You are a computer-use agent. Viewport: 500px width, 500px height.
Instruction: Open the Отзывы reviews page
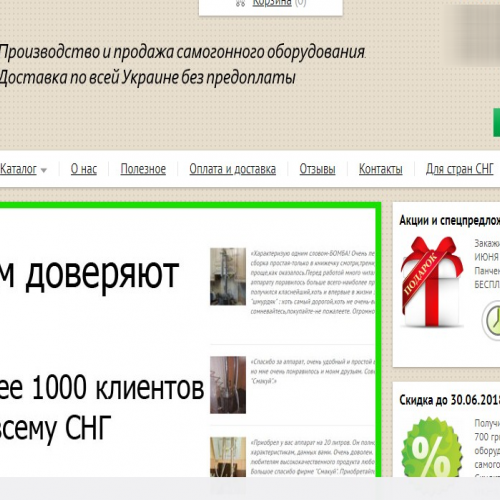(317, 169)
